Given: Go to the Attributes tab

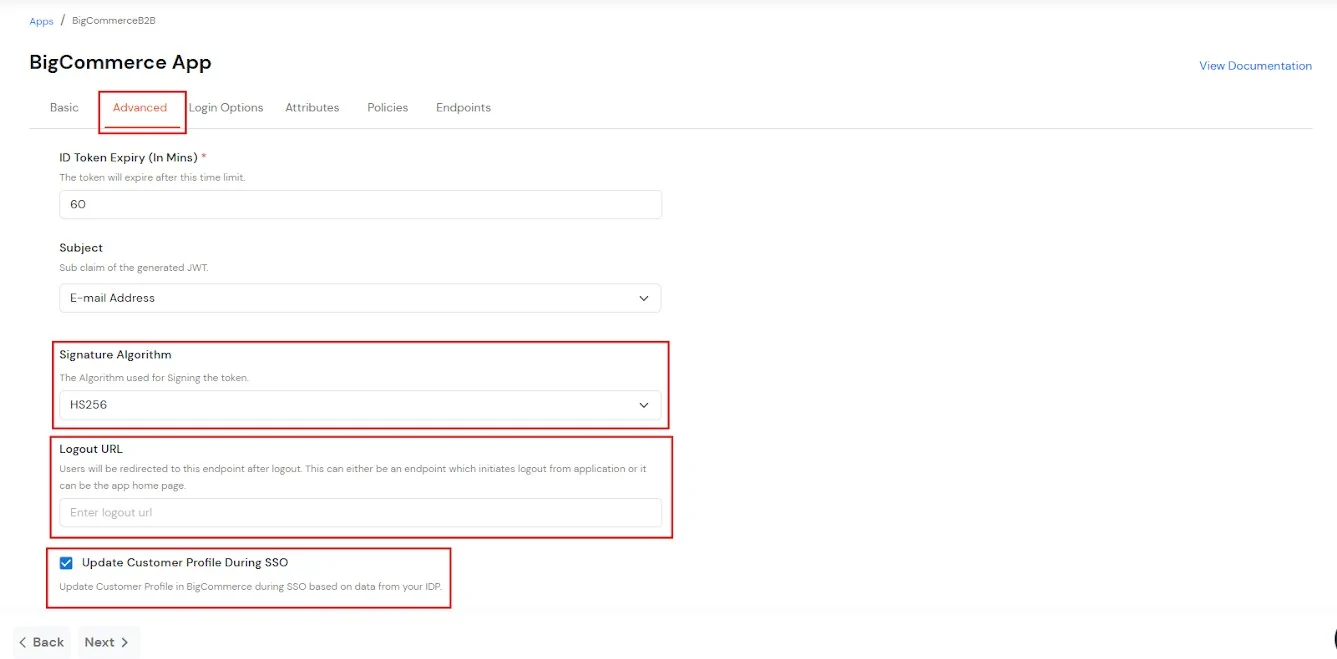Looking at the screenshot, I should [x=312, y=108].
